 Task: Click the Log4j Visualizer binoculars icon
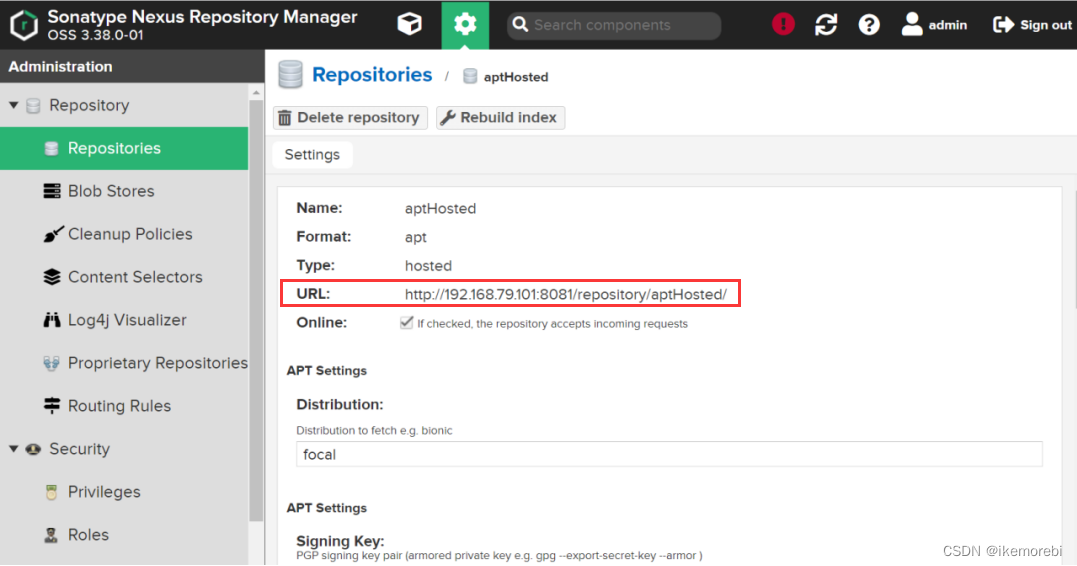[x=52, y=320]
